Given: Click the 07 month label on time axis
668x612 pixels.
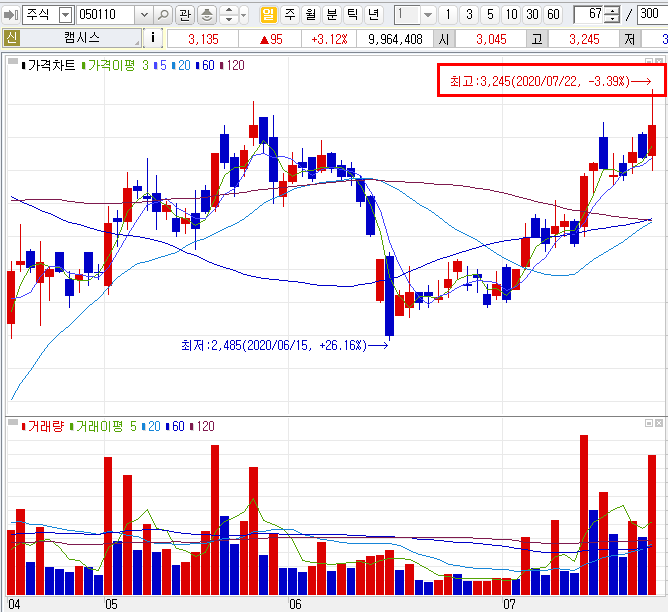Looking at the screenshot, I should pyautogui.click(x=510, y=604).
